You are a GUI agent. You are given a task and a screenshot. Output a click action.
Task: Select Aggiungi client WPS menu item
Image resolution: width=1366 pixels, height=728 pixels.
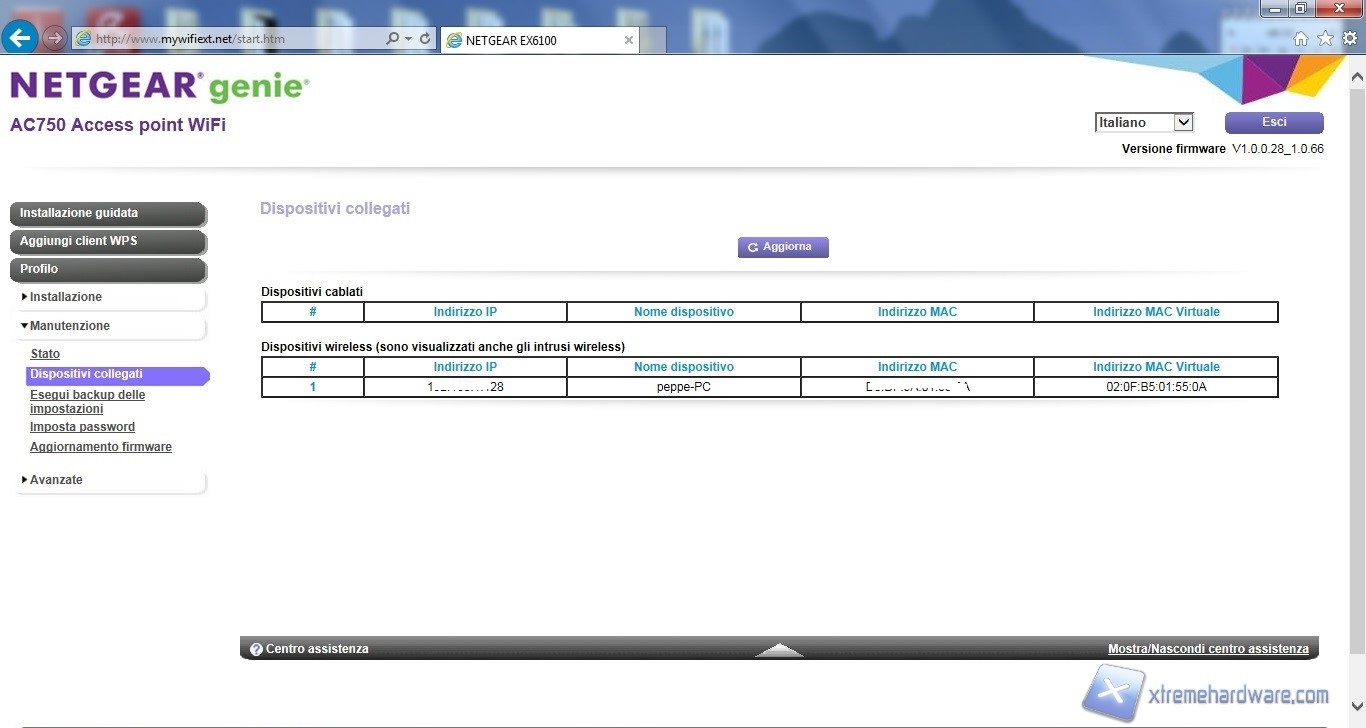point(107,241)
